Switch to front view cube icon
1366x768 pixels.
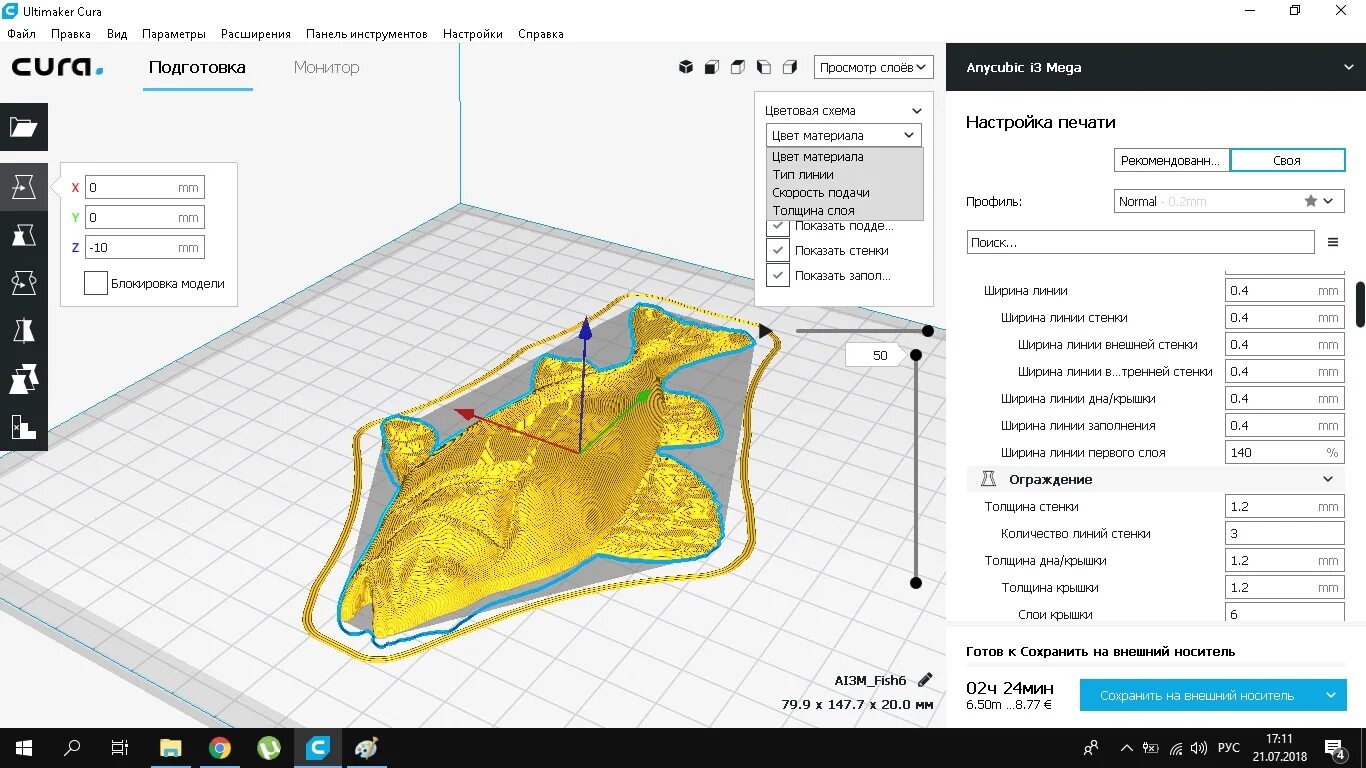point(712,67)
